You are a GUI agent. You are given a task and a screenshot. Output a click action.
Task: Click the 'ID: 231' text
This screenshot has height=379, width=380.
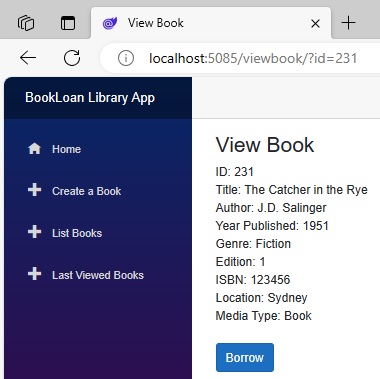[235, 172]
